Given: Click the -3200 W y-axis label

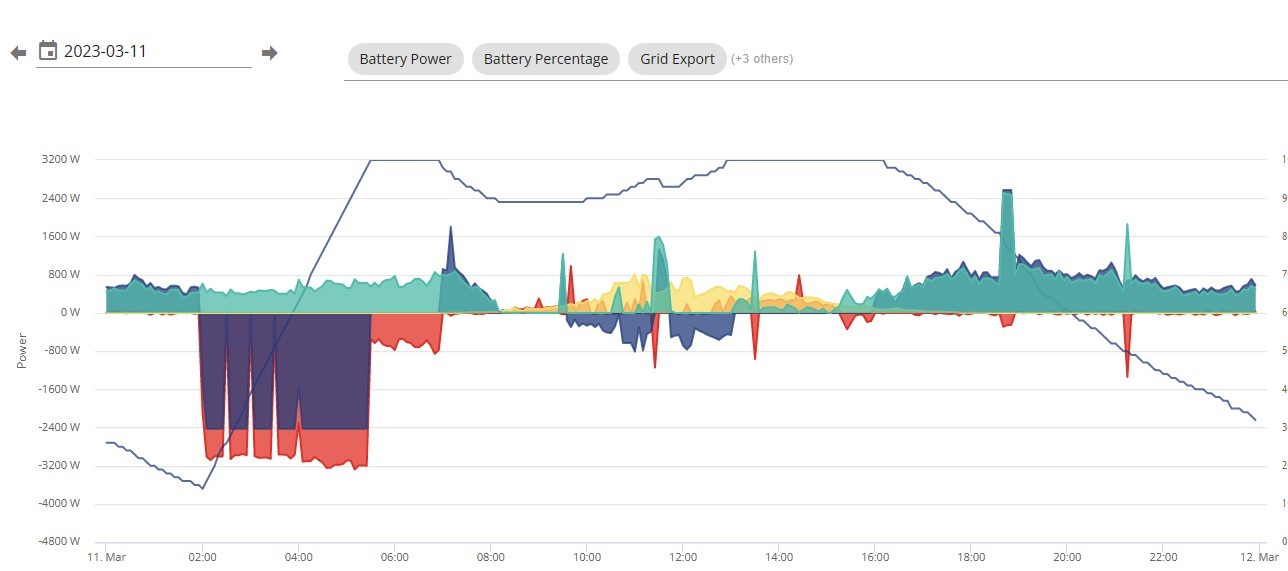Looking at the screenshot, I should (59, 465).
